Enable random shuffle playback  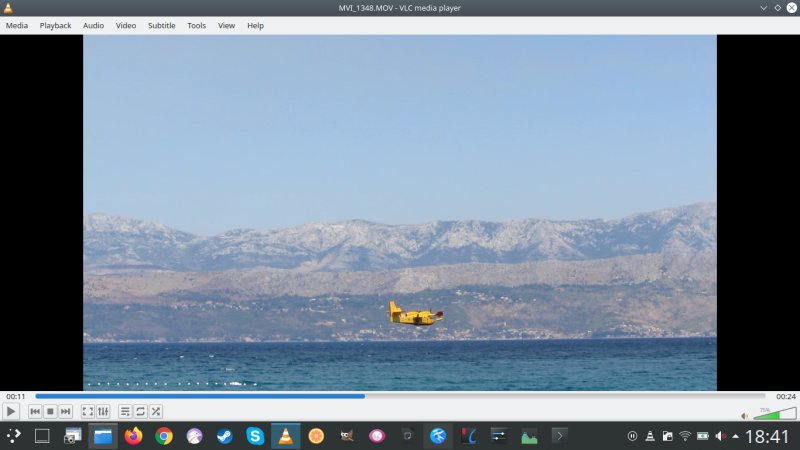(x=156, y=411)
